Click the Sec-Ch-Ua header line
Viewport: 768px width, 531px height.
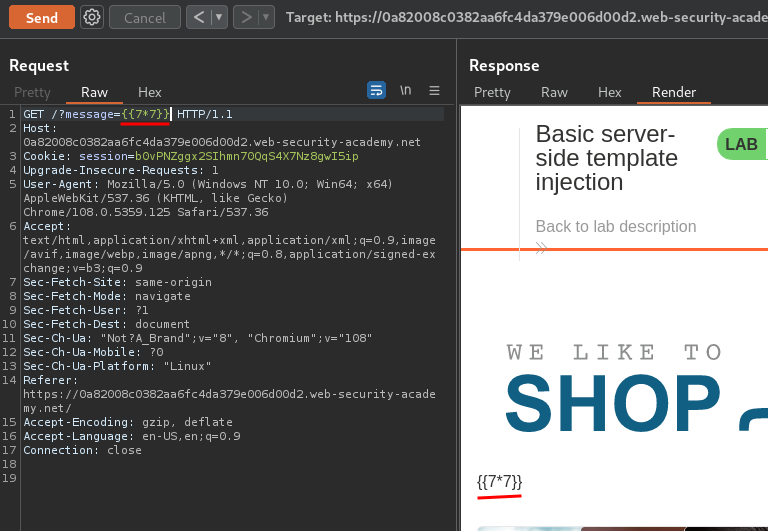(x=197, y=338)
